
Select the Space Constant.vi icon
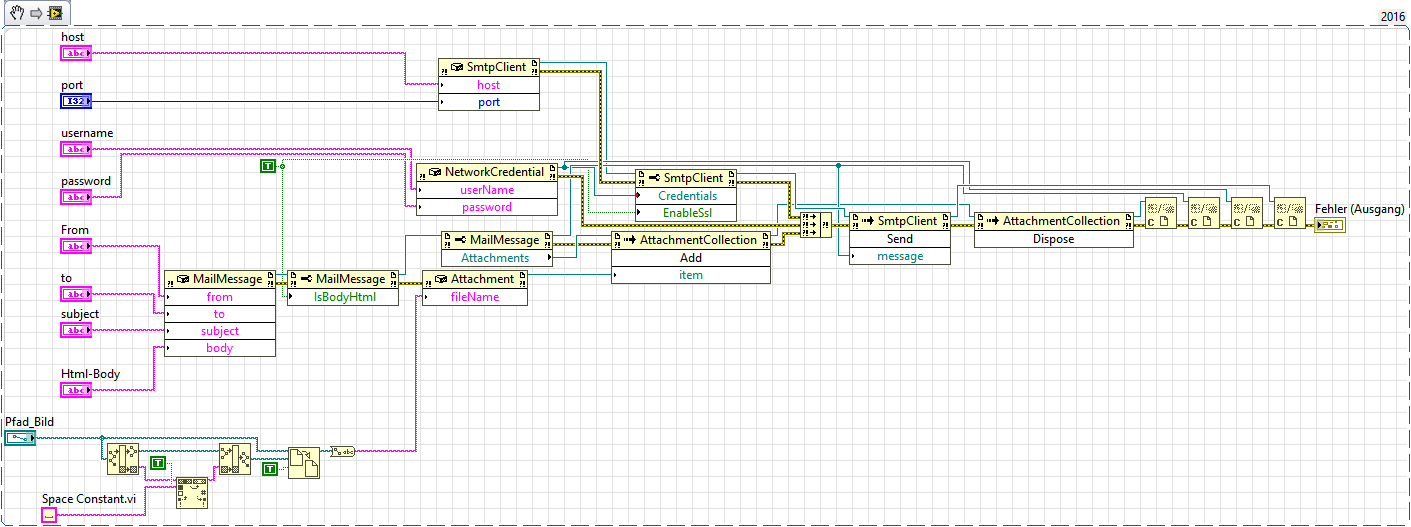pos(49,515)
